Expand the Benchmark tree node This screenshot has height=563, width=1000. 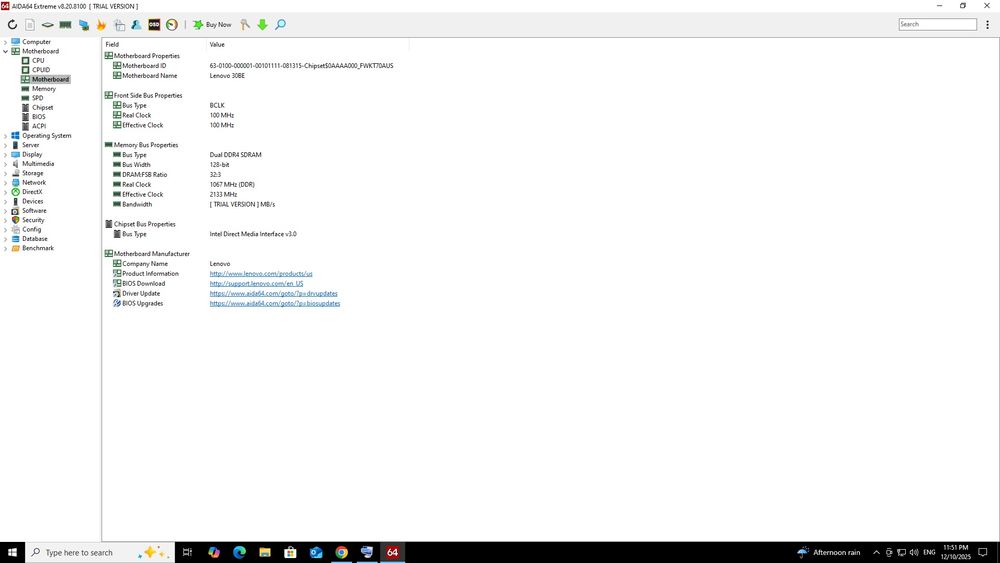pos(6,248)
